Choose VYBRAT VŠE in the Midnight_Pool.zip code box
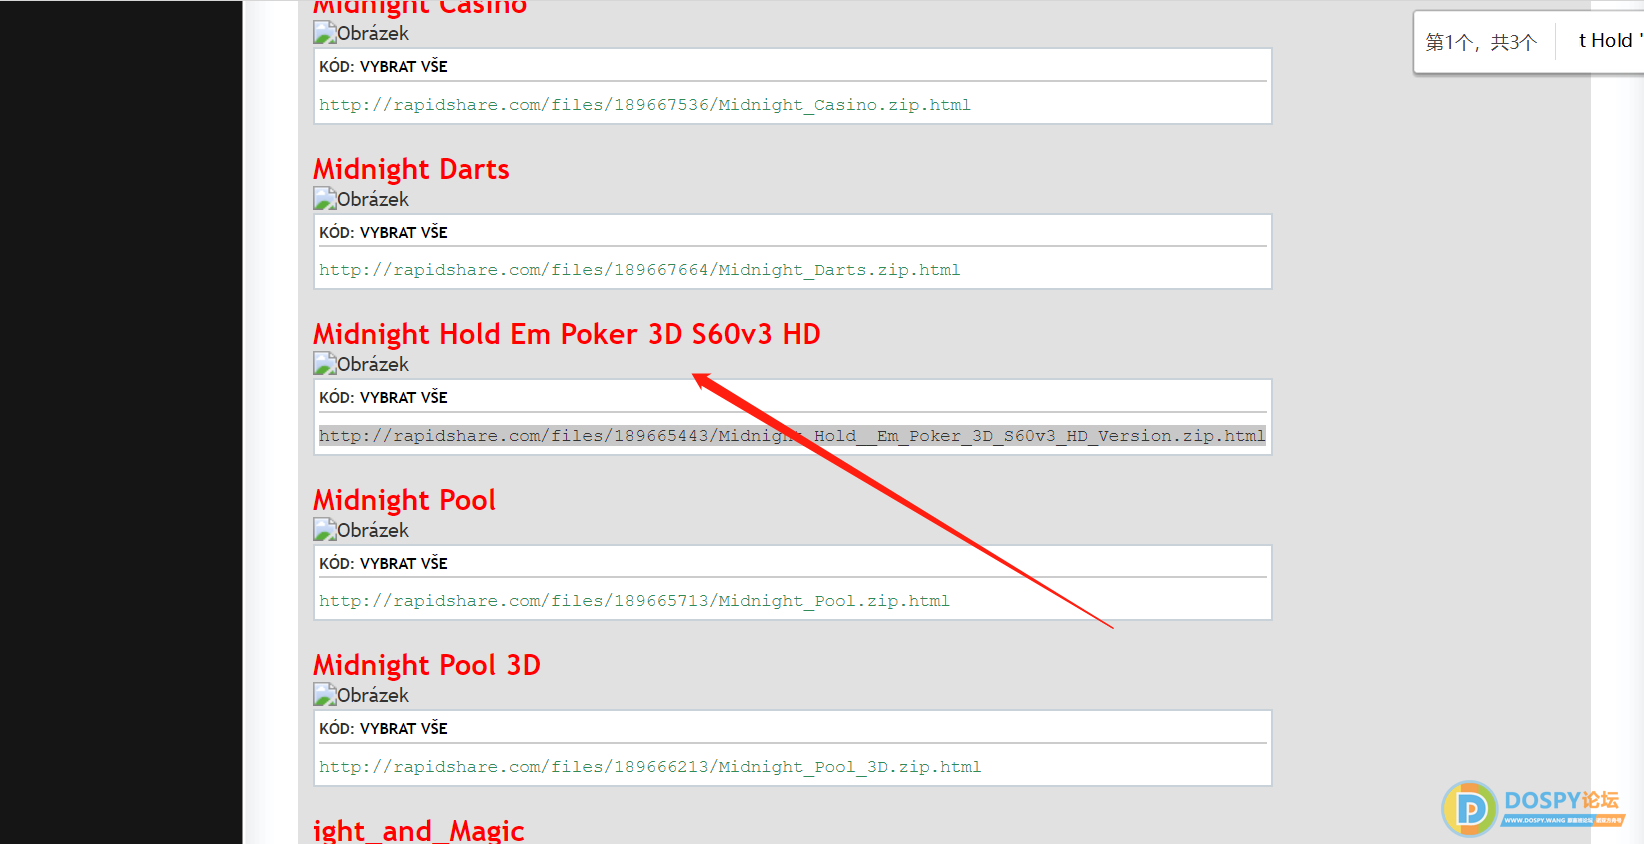 click(403, 564)
